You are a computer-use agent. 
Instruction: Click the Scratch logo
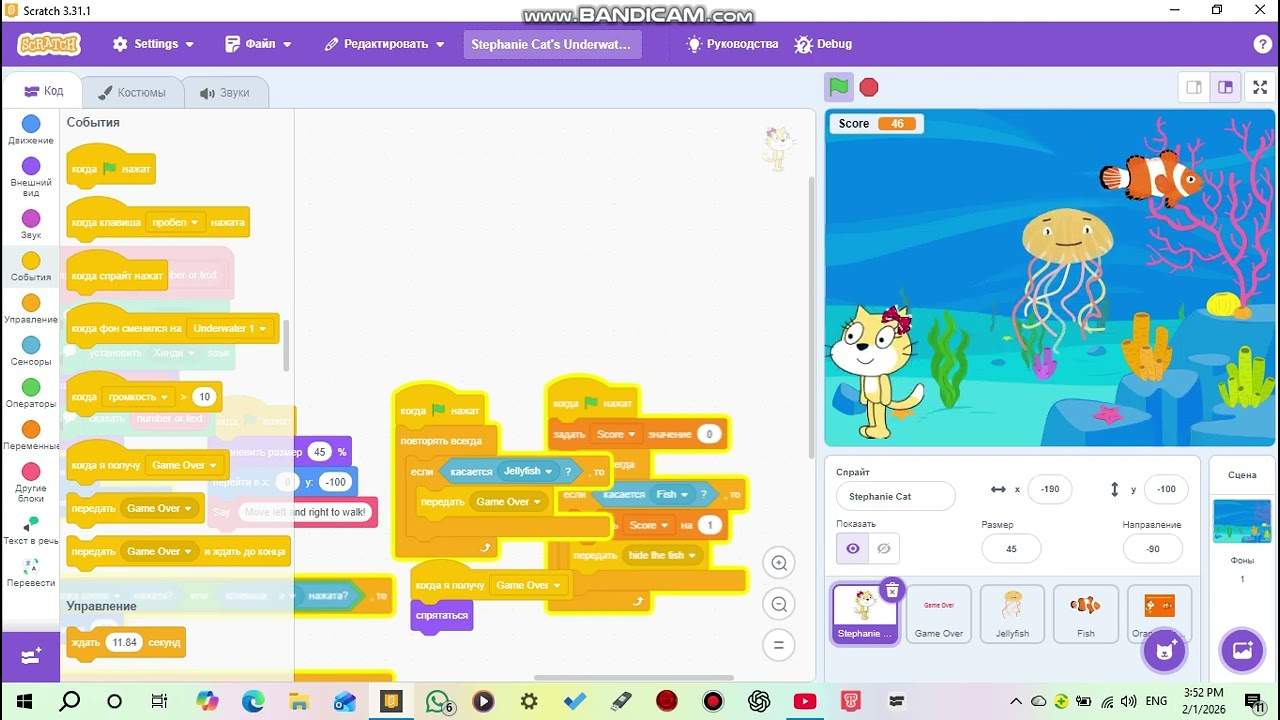[x=49, y=44]
